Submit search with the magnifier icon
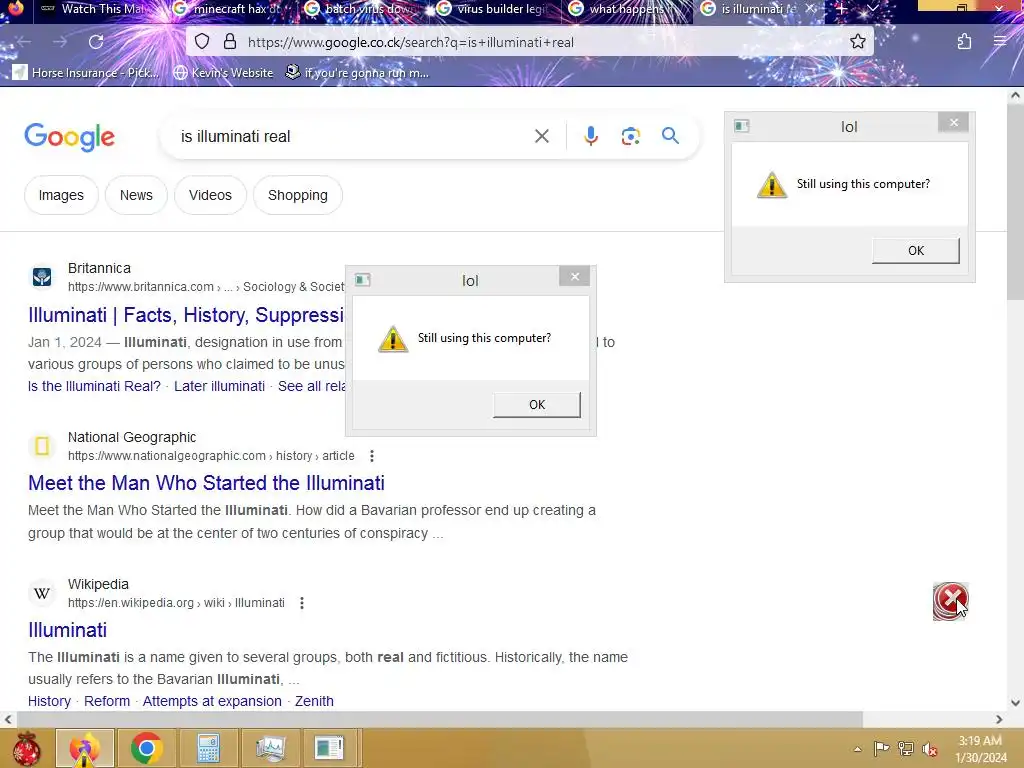The image size is (1024, 768). (x=670, y=136)
